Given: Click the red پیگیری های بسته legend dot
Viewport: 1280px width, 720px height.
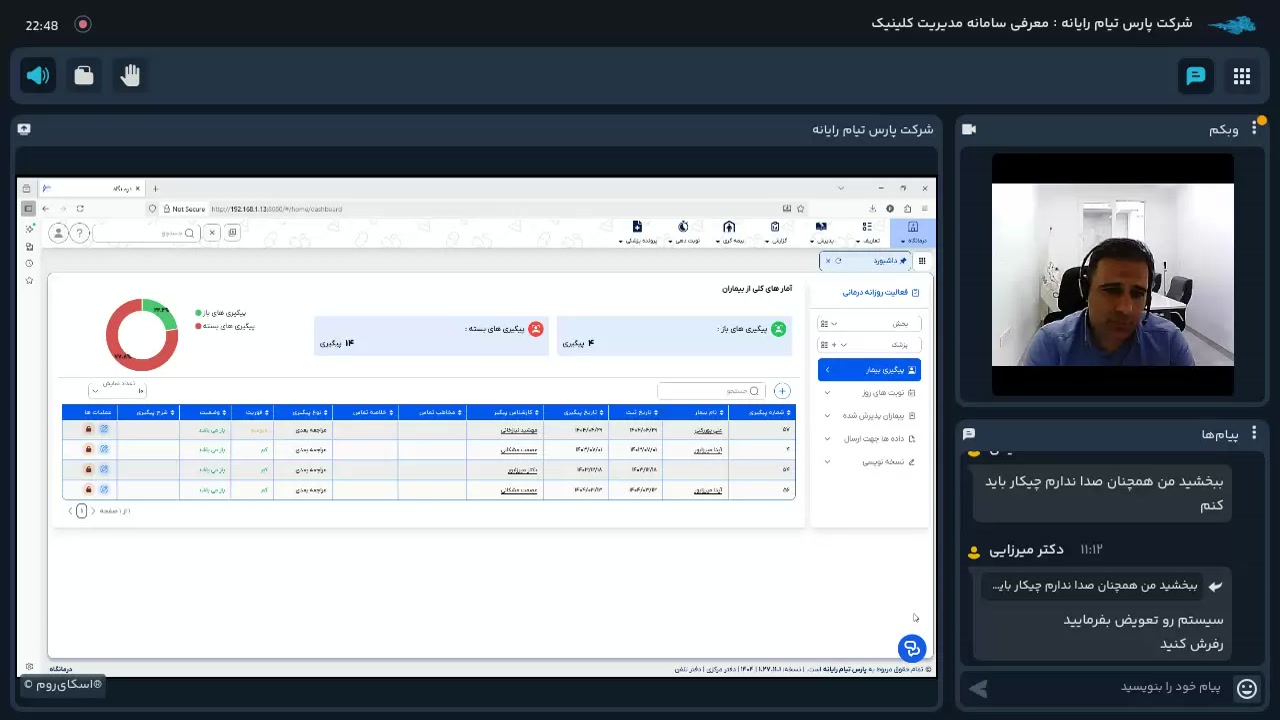Looking at the screenshot, I should tap(198, 326).
